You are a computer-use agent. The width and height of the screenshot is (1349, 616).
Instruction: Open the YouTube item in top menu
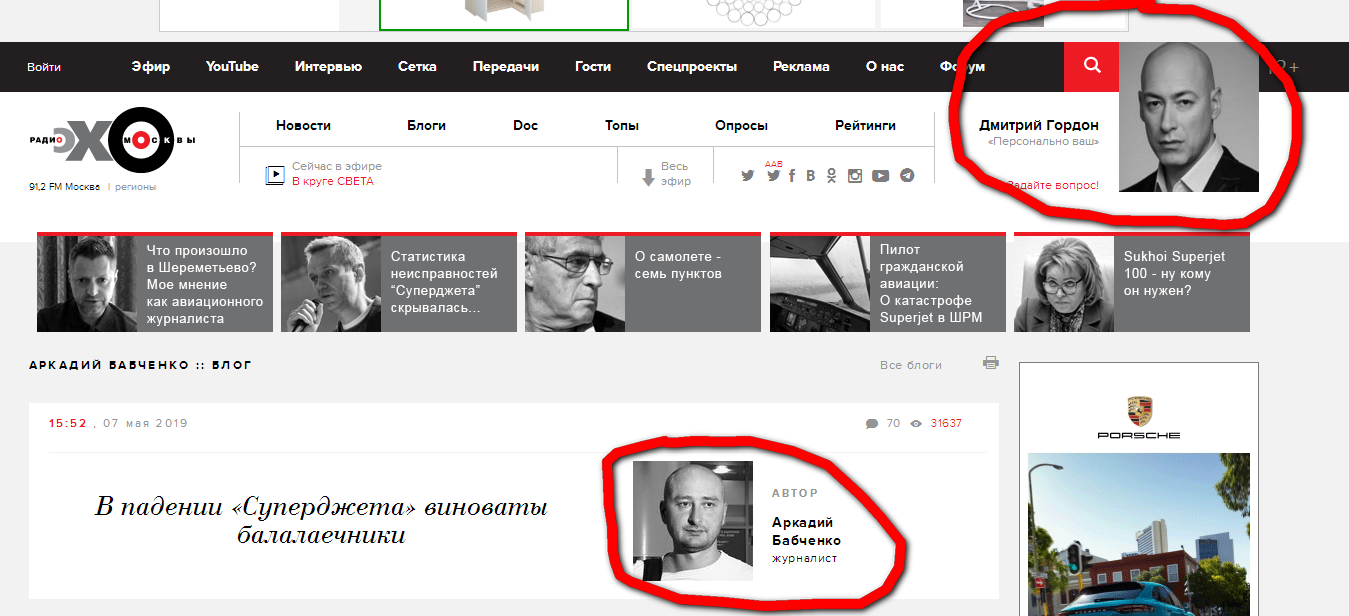(232, 67)
